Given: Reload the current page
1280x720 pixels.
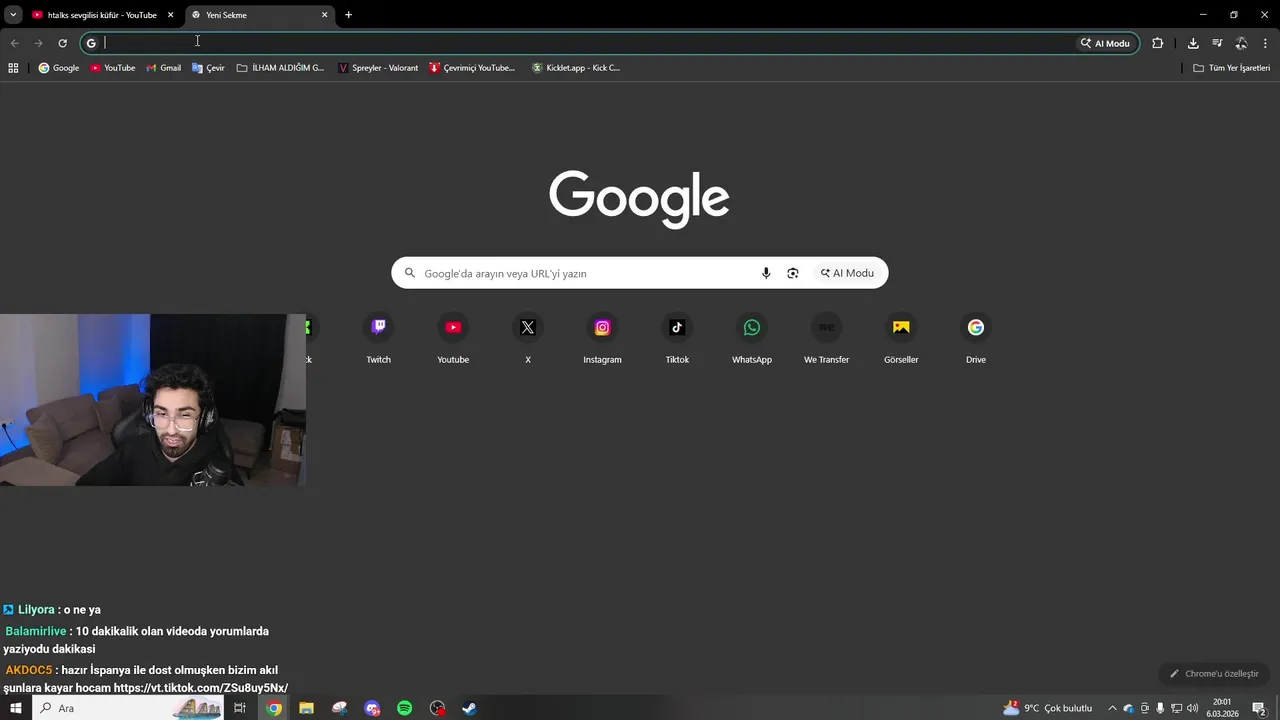Looking at the screenshot, I should [62, 43].
